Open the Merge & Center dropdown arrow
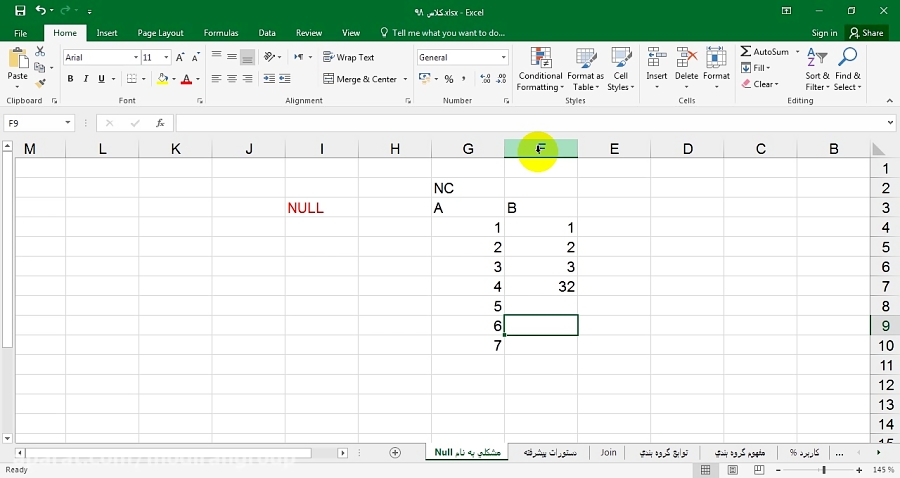Screen dimensions: 900x478 [x=405, y=79]
